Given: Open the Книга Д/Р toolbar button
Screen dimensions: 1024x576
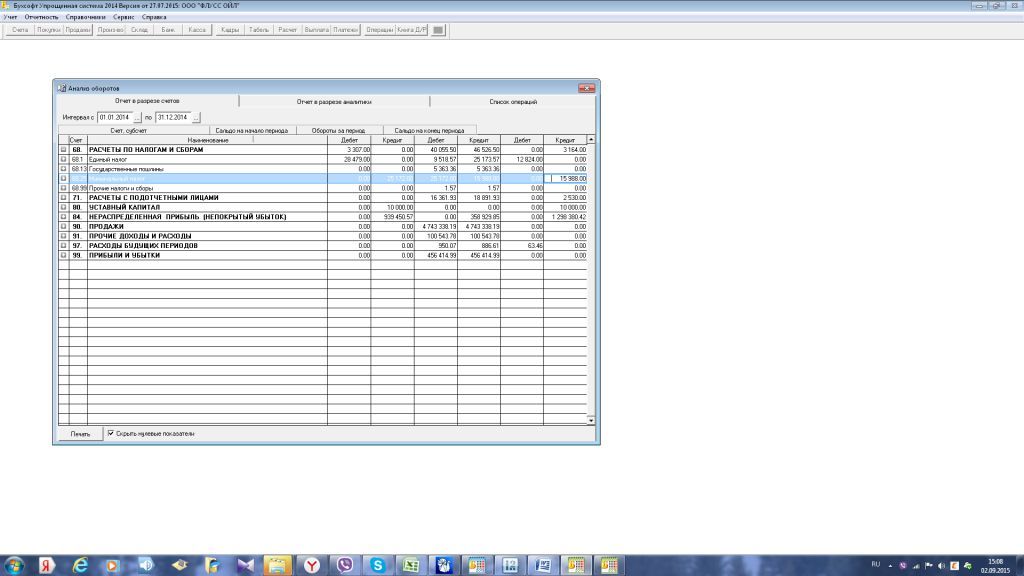Looking at the screenshot, I should 411,30.
